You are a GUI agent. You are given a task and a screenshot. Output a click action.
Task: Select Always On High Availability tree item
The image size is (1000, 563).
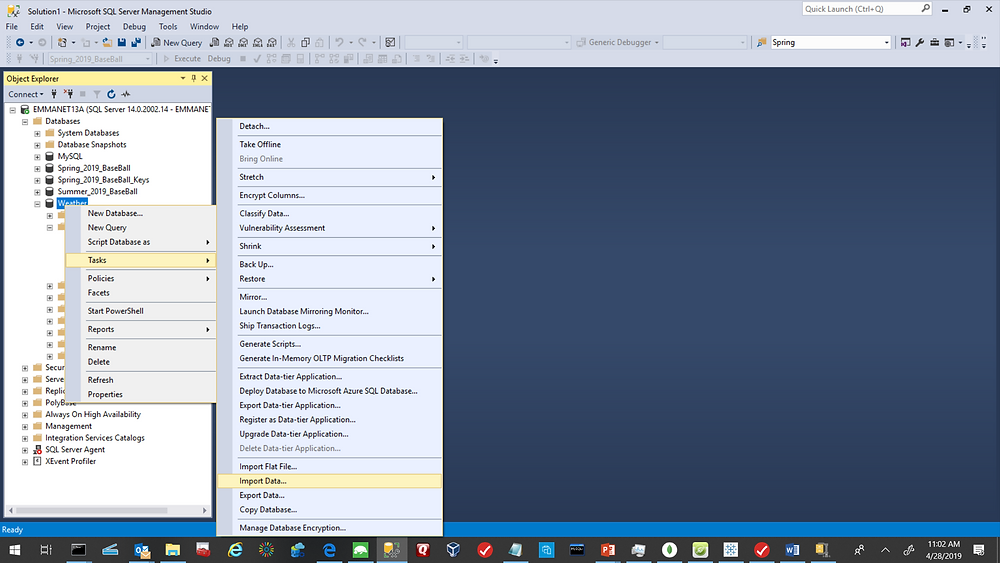pyautogui.click(x=92, y=414)
